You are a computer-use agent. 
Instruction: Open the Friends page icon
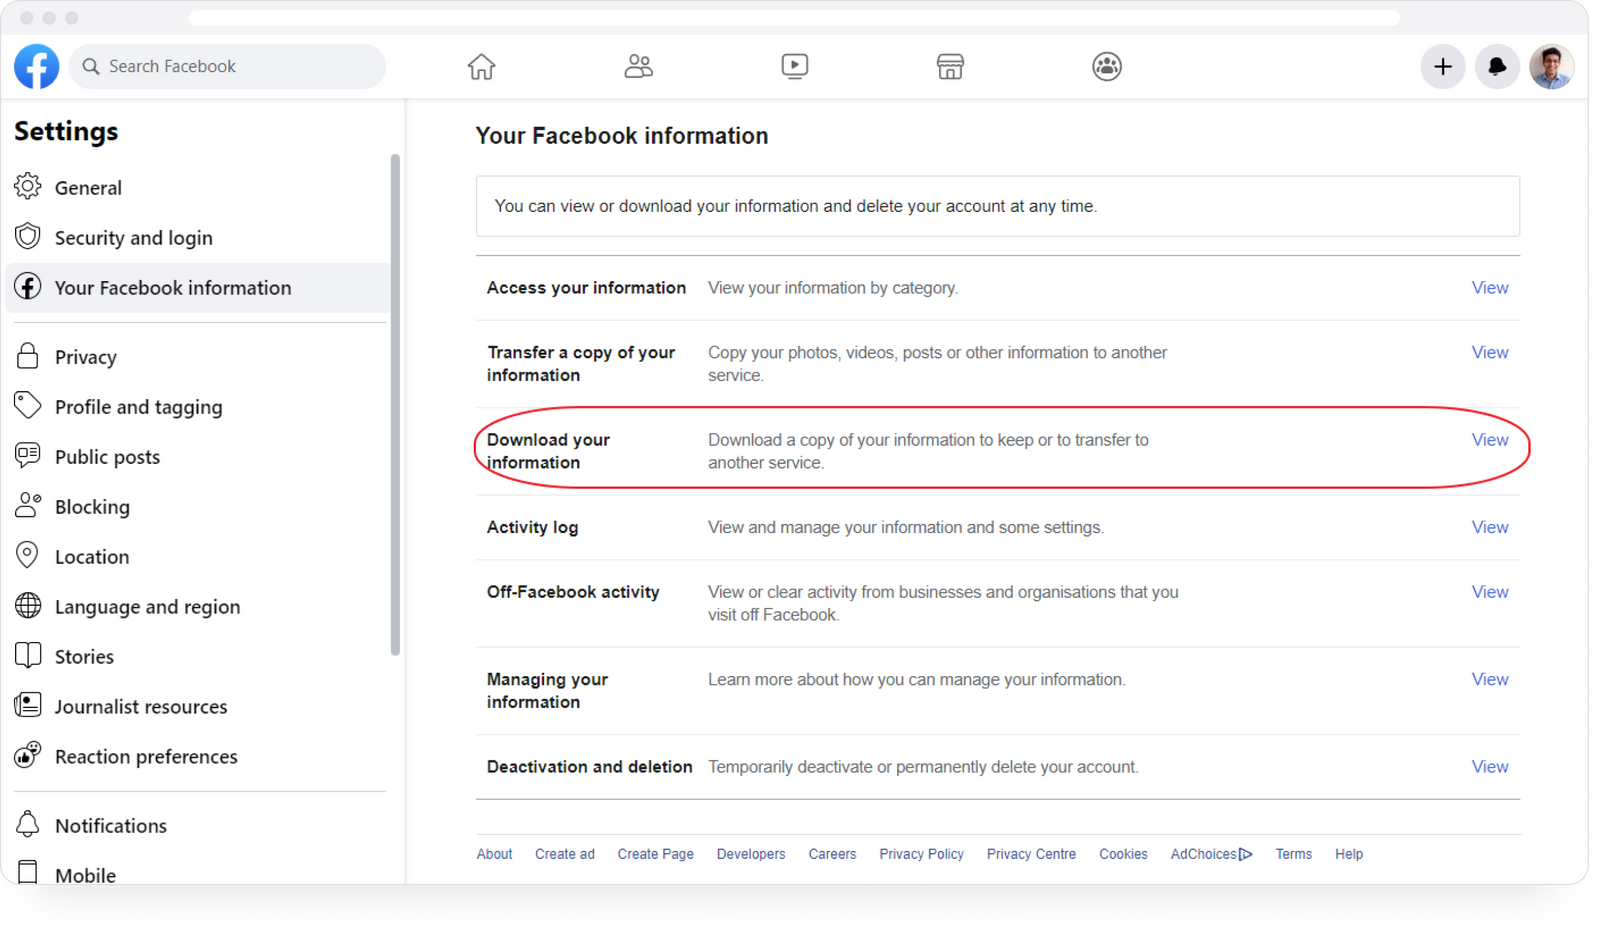point(638,66)
